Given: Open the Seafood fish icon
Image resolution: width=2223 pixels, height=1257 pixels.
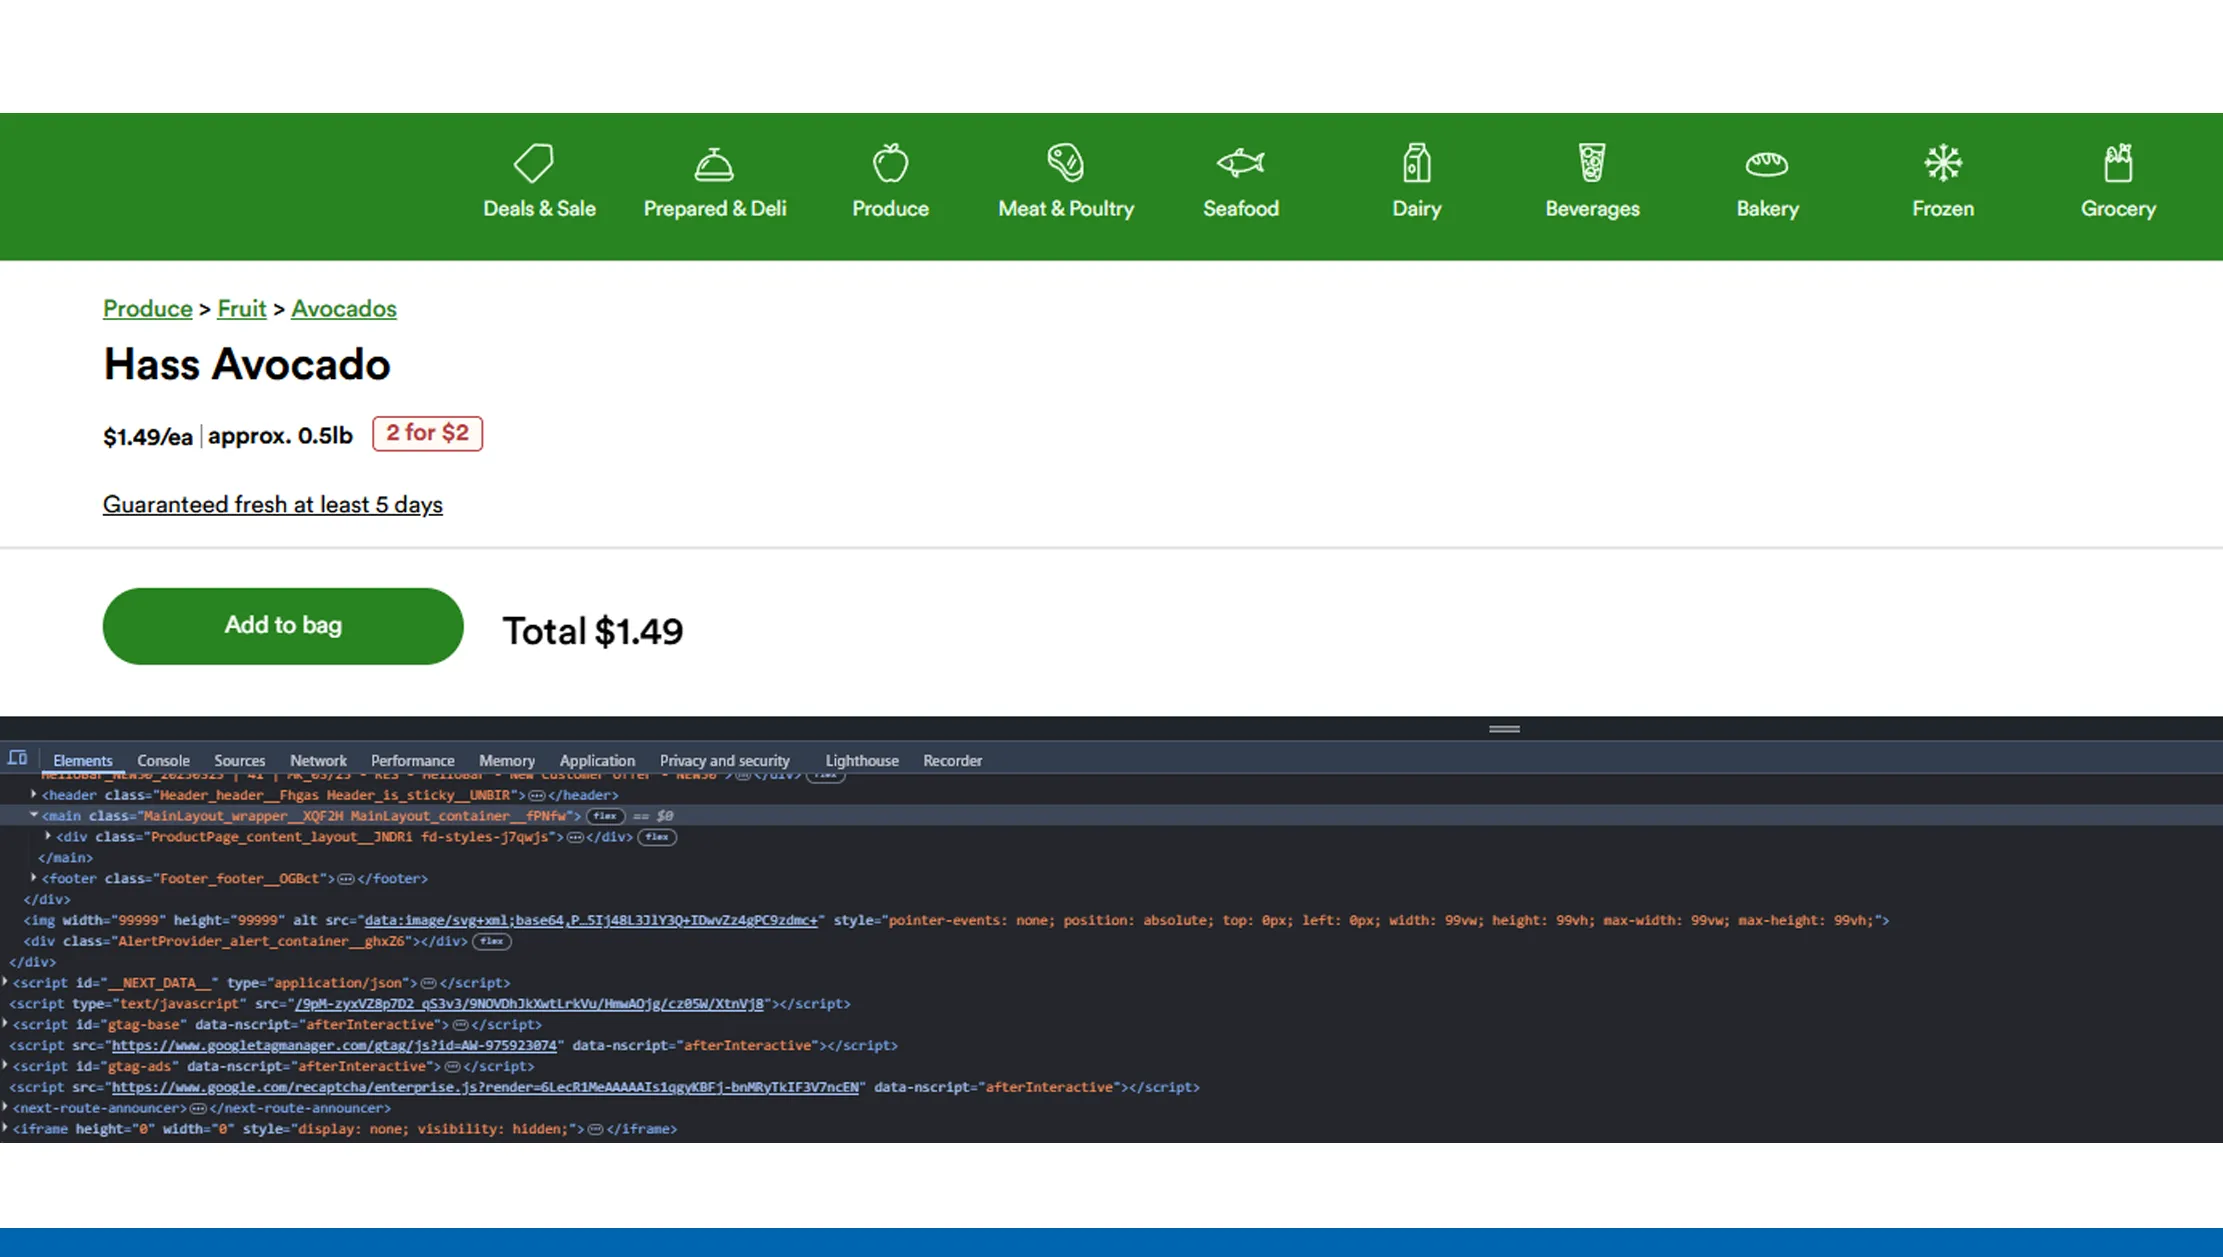Looking at the screenshot, I should (x=1240, y=163).
